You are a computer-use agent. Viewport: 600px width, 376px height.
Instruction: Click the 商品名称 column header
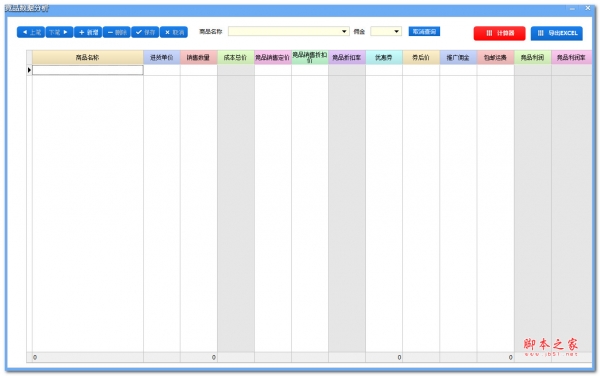pyautogui.click(x=88, y=57)
